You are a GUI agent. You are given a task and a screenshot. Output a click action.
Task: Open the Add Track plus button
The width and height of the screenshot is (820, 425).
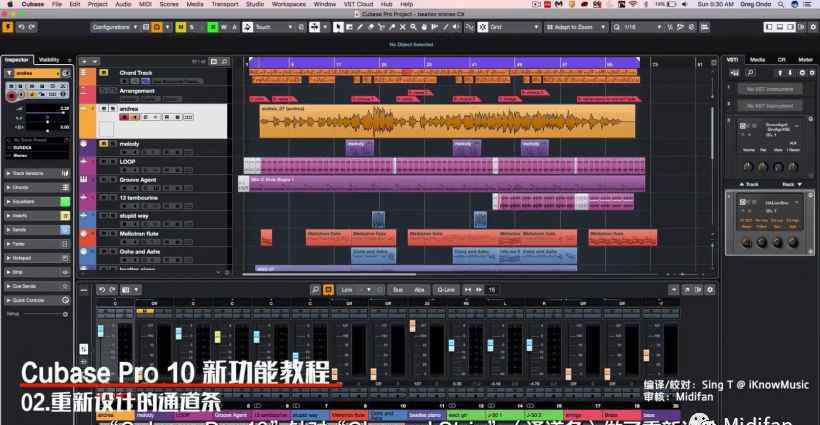pos(84,61)
